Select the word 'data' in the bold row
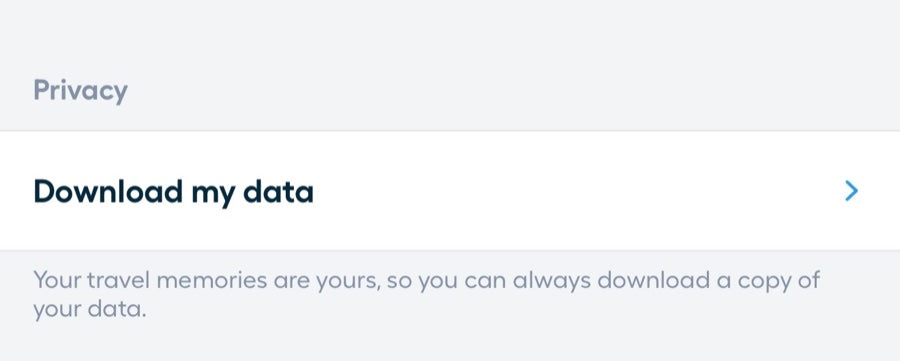This screenshot has width=900, height=361. tap(278, 191)
